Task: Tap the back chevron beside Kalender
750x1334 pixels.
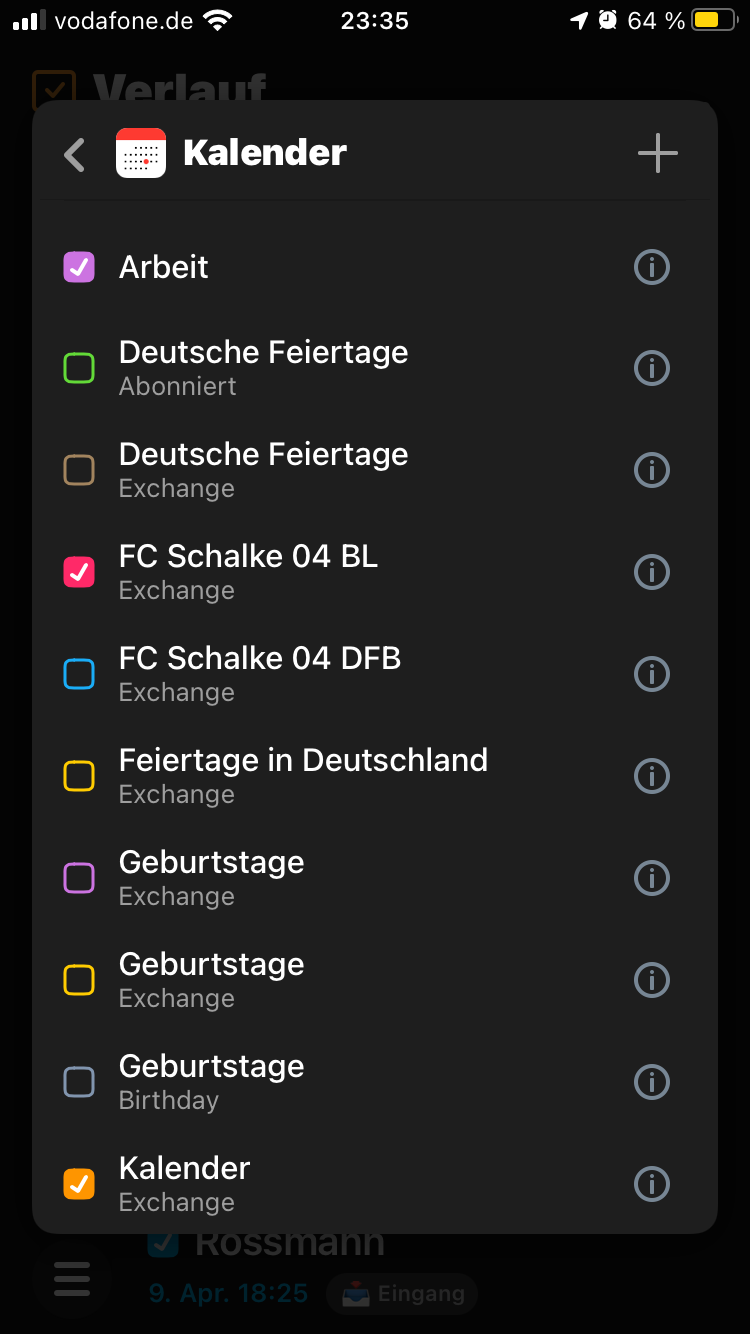Action: [x=74, y=154]
